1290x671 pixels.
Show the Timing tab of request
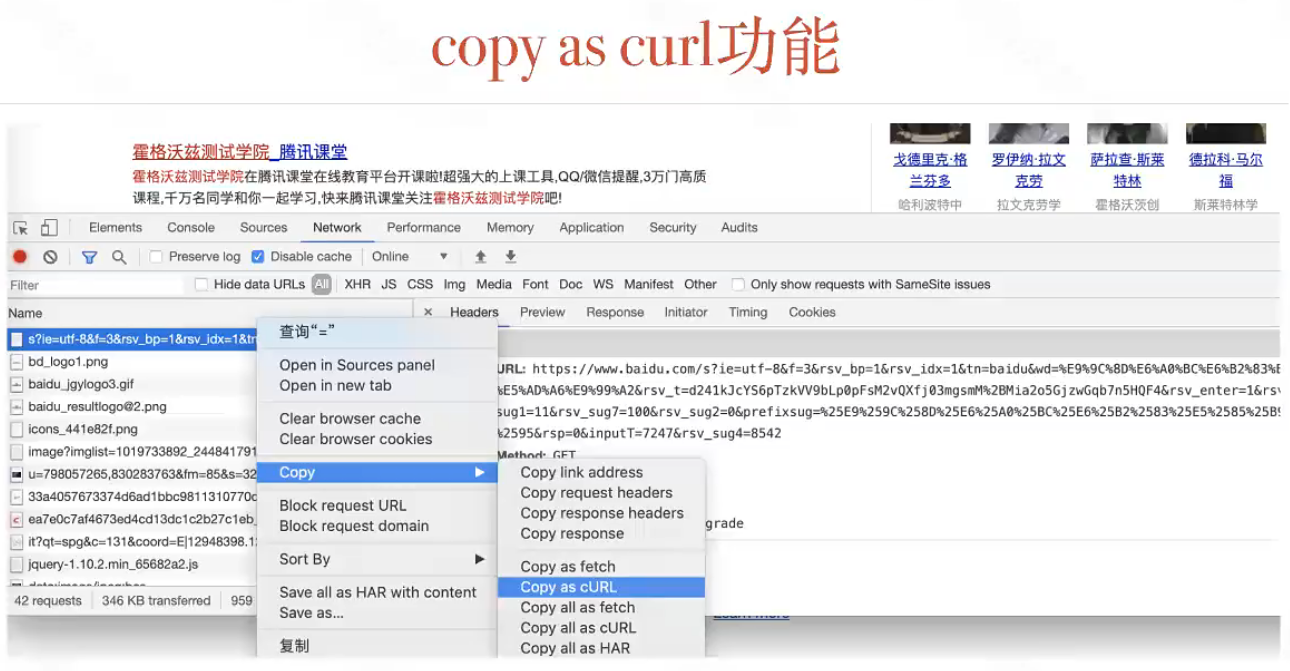(x=748, y=312)
